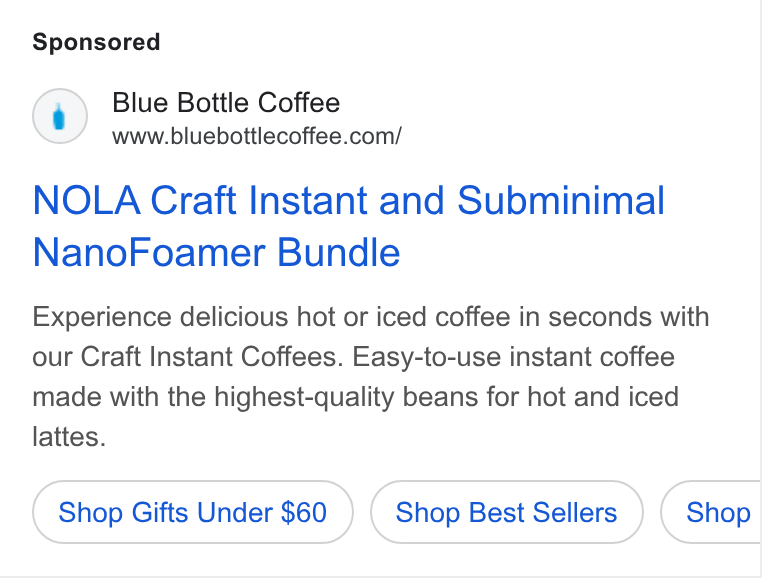Click the ad description starting with Experience
This screenshot has height=578, width=762.
(371, 377)
